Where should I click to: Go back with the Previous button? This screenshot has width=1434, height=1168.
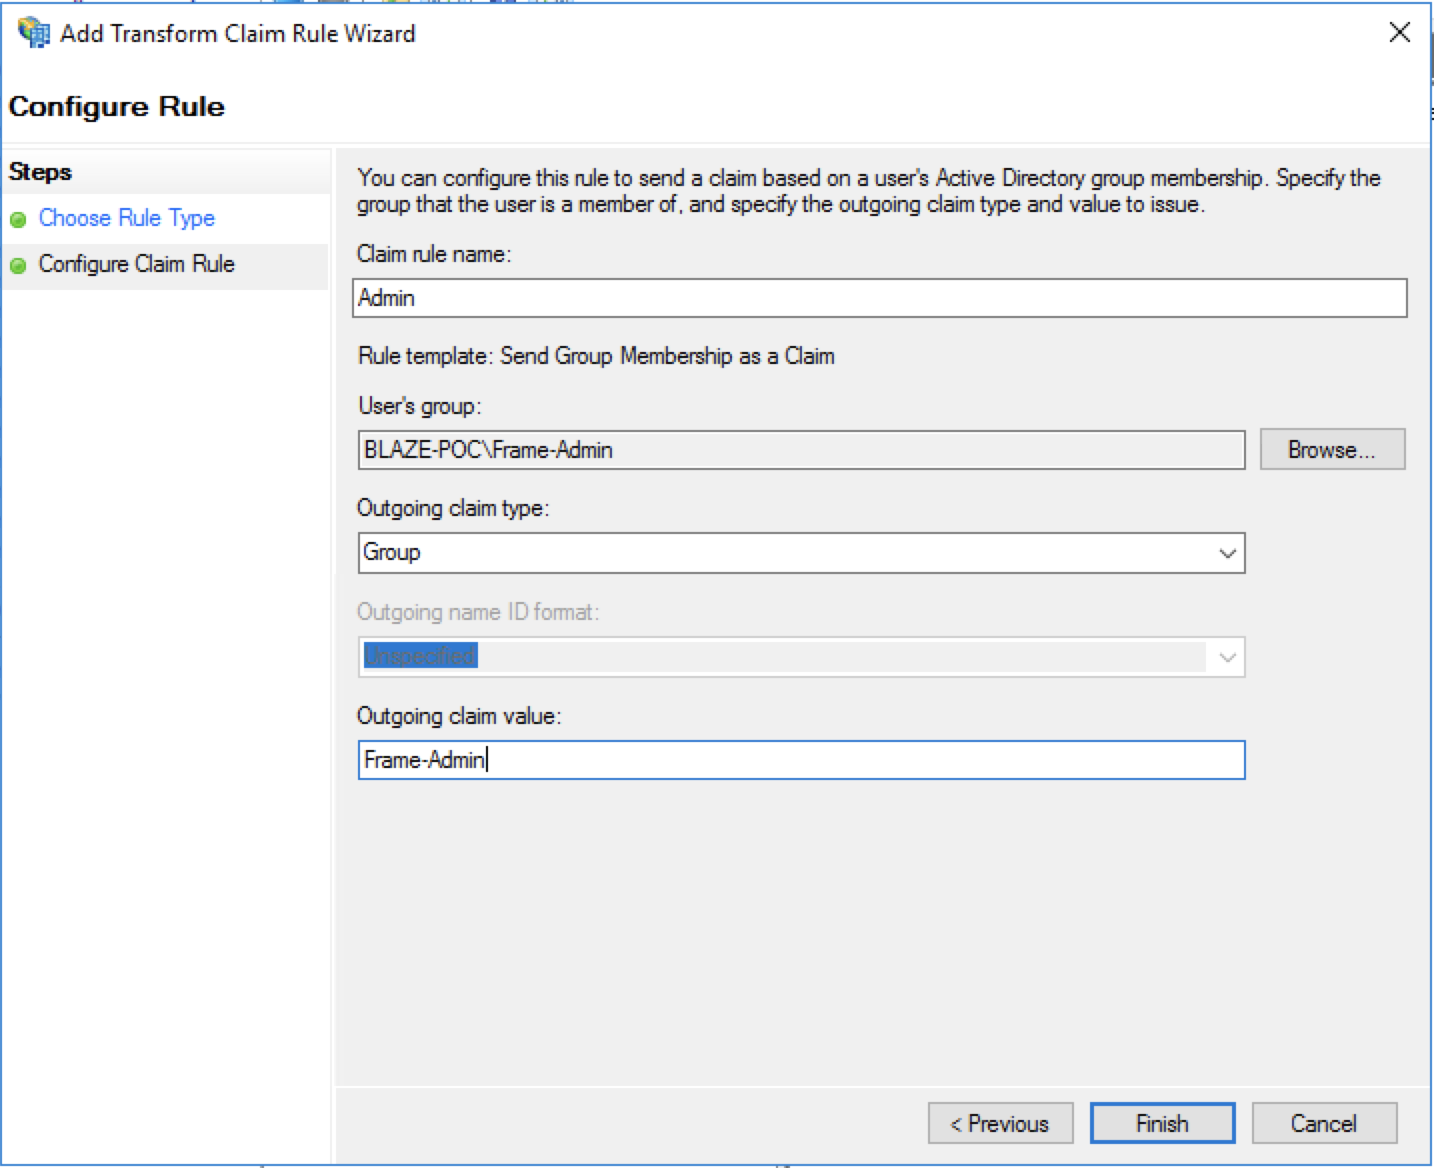click(x=999, y=1123)
